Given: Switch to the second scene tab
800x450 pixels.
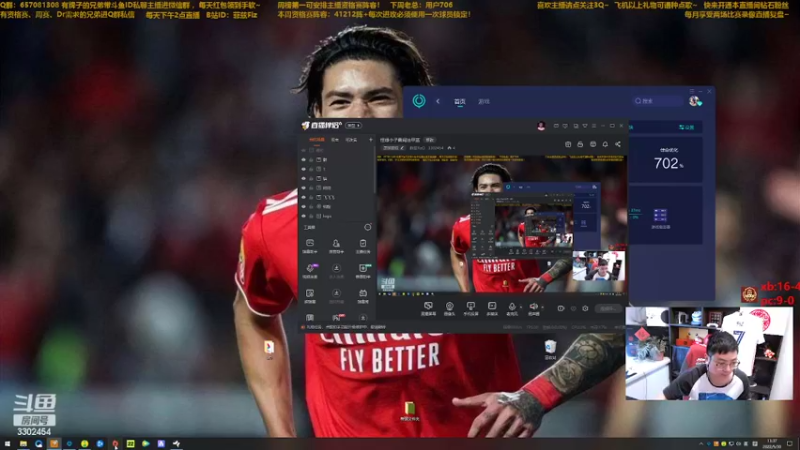Looking at the screenshot, I should point(335,139).
